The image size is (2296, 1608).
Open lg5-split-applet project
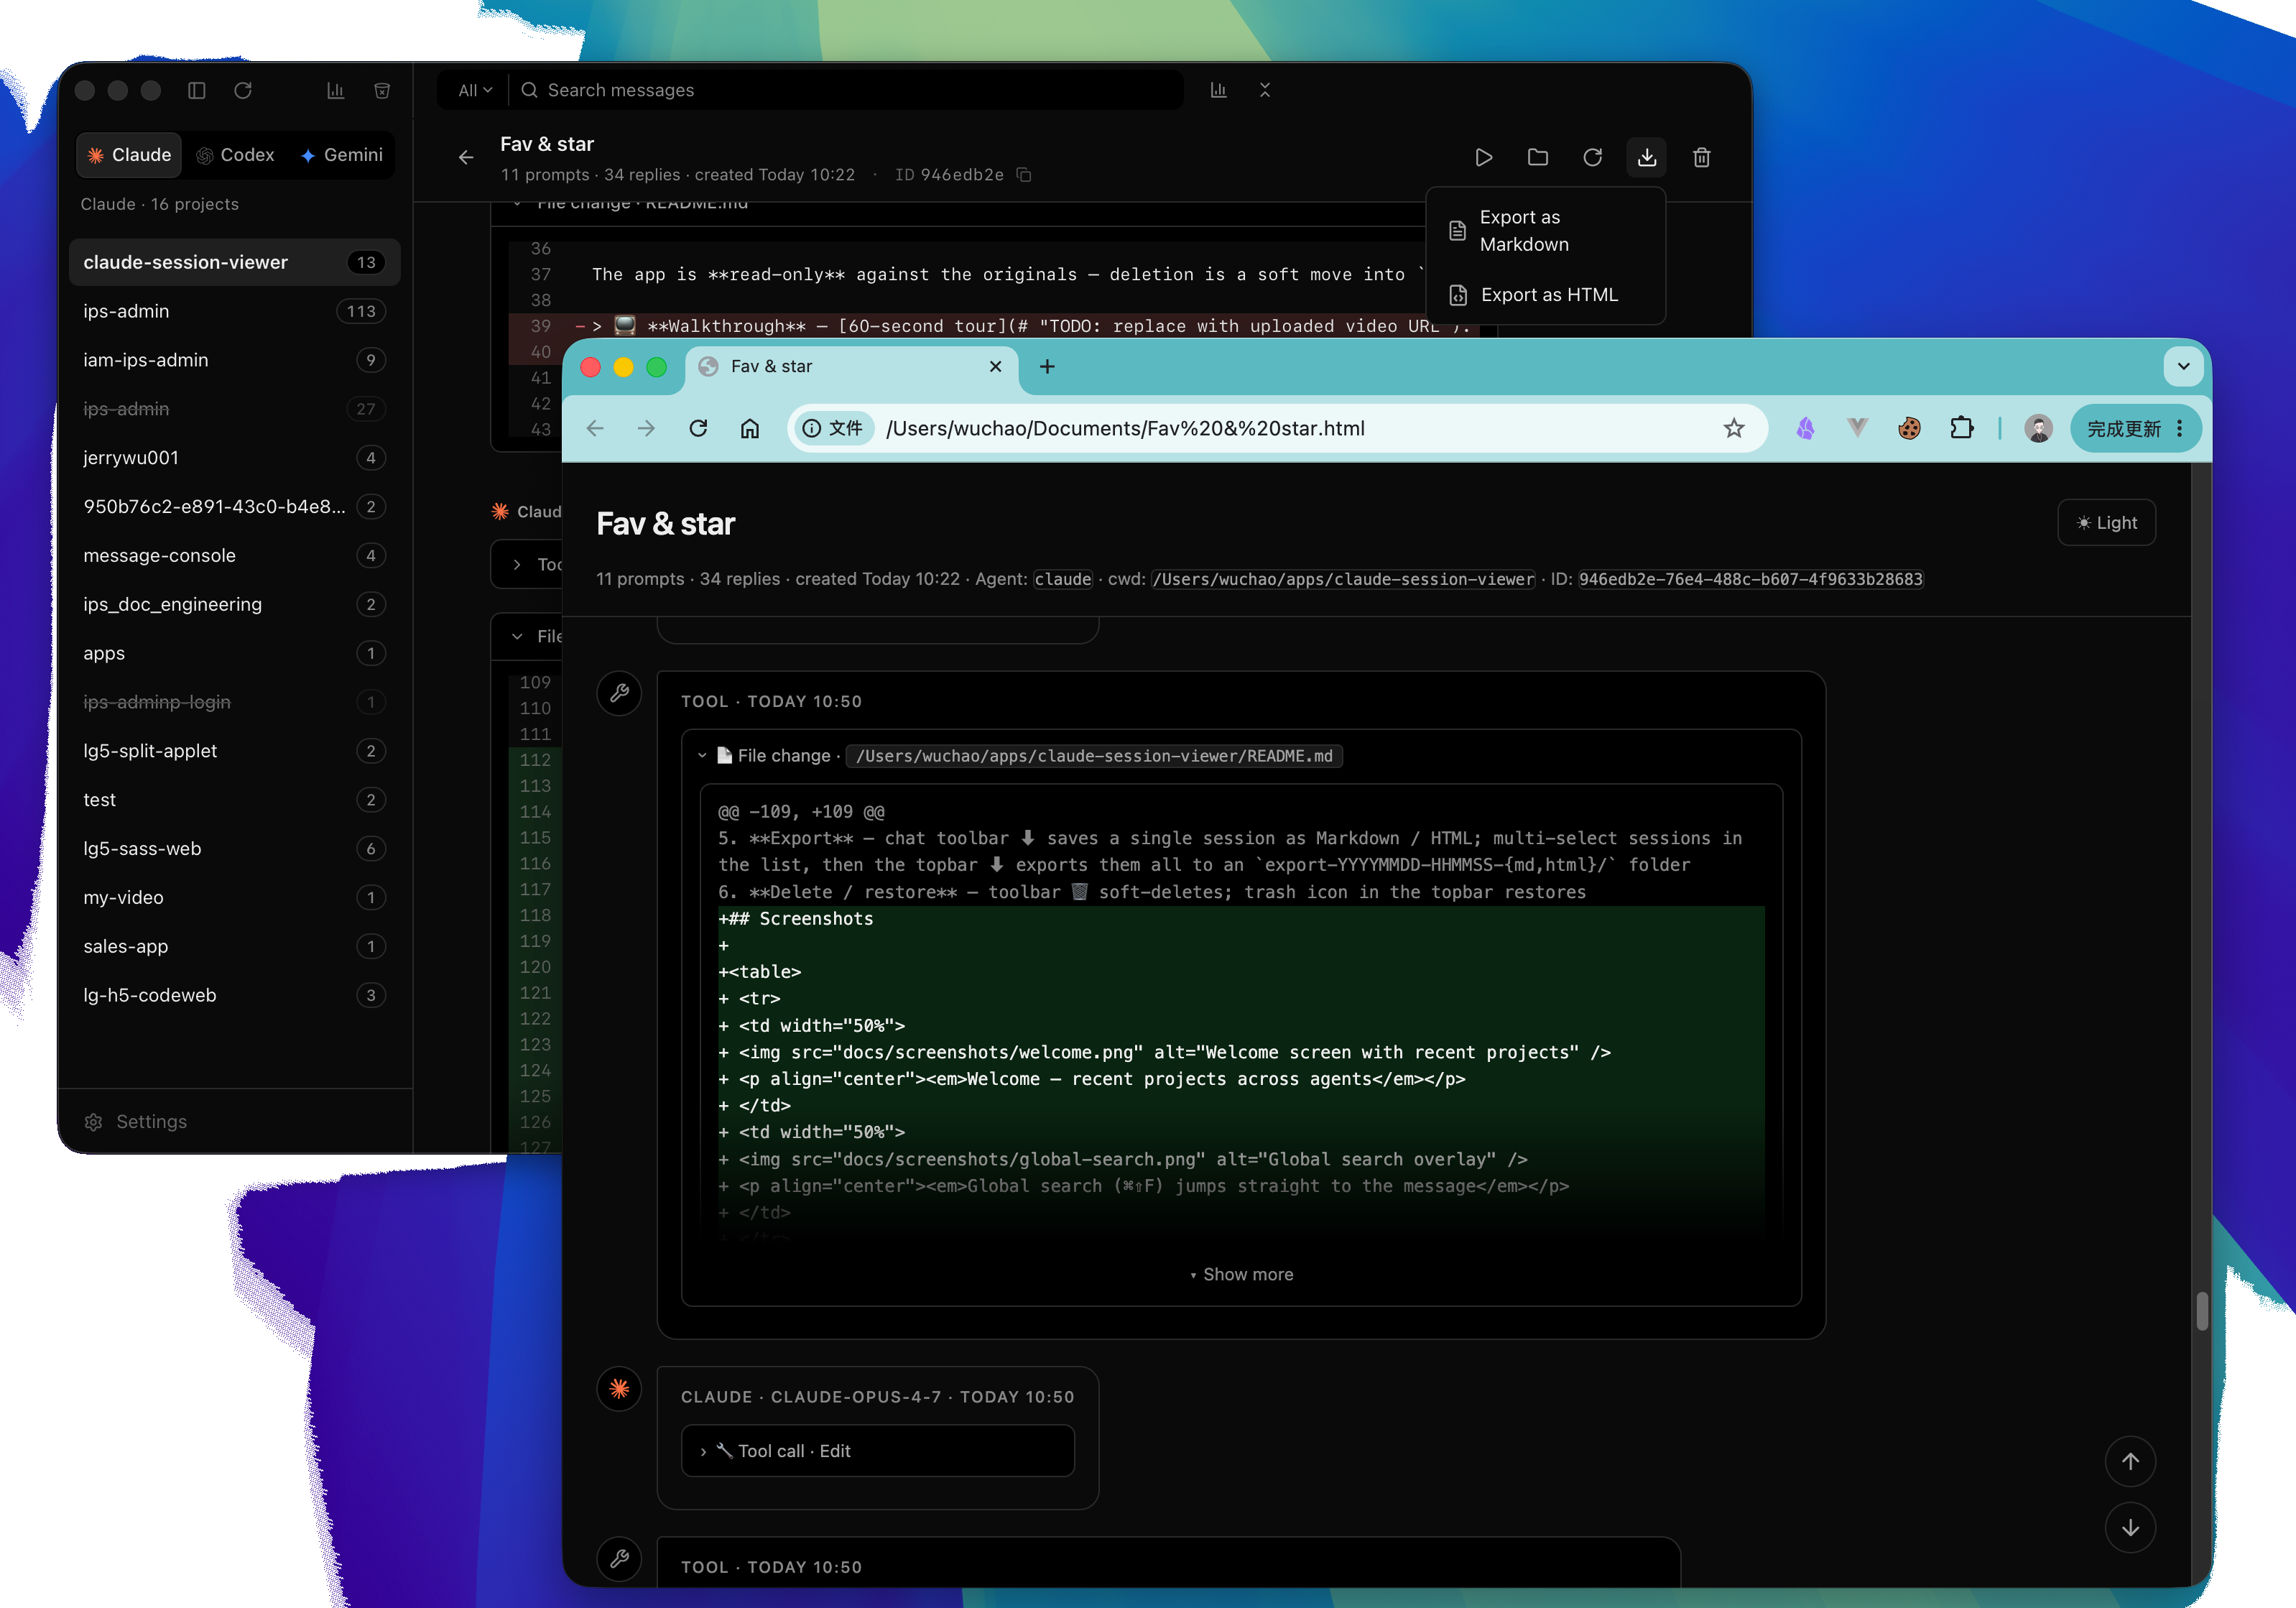(x=235, y=751)
